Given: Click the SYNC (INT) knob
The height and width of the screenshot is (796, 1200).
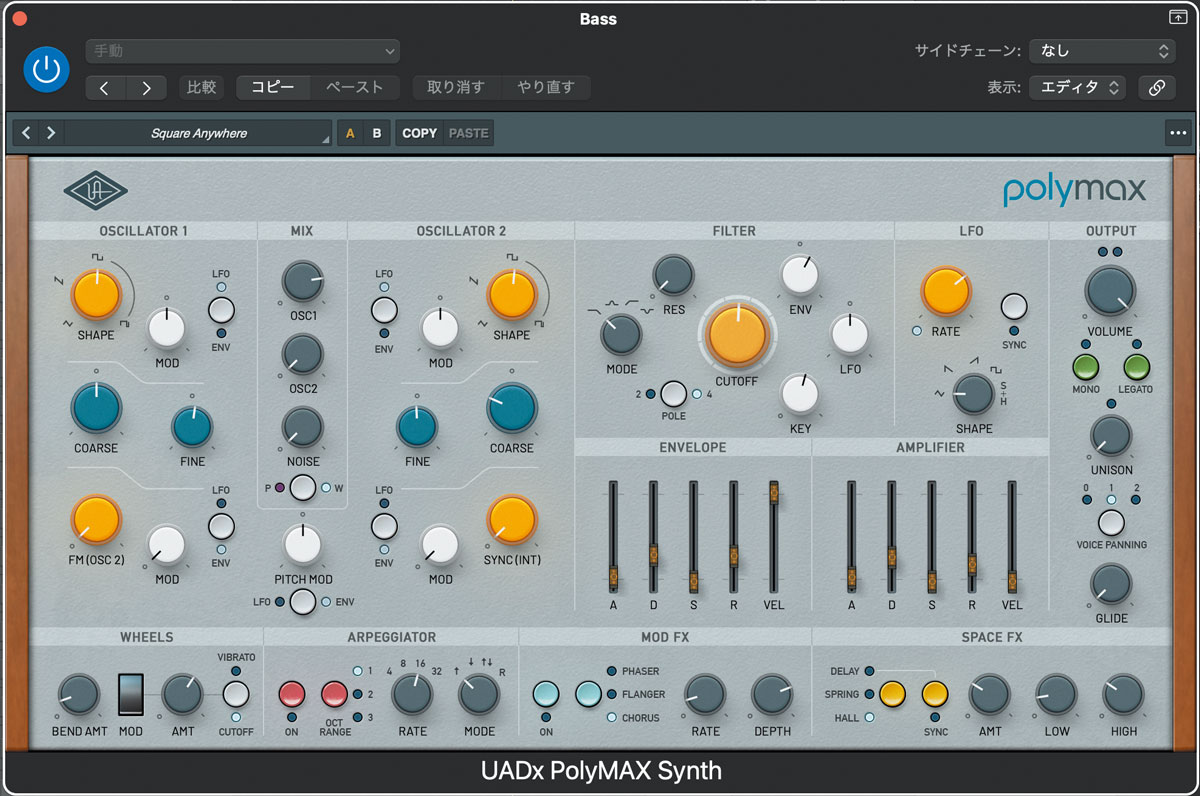Looking at the screenshot, I should [511, 519].
